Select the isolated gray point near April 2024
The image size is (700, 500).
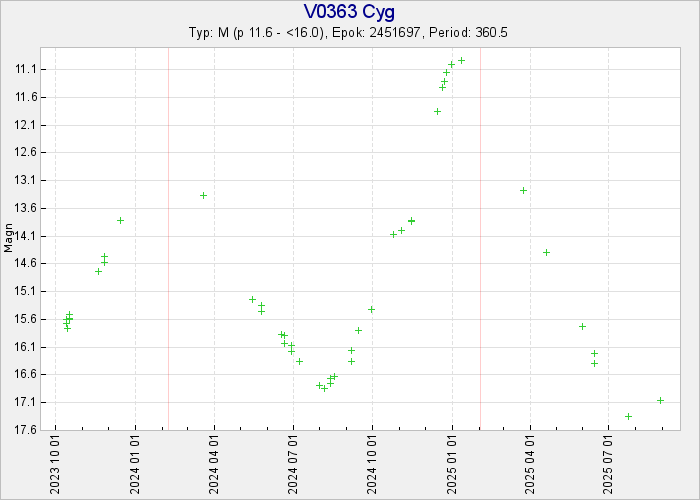[x=203, y=195]
